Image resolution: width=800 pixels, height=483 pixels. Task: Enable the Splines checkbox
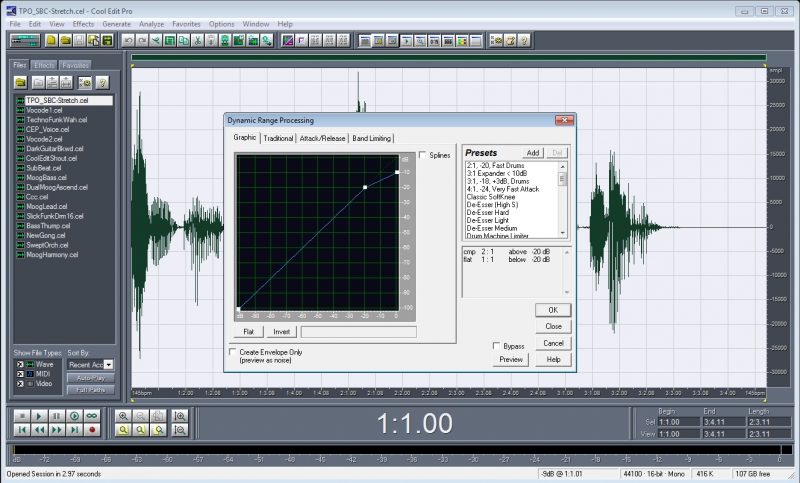422,155
